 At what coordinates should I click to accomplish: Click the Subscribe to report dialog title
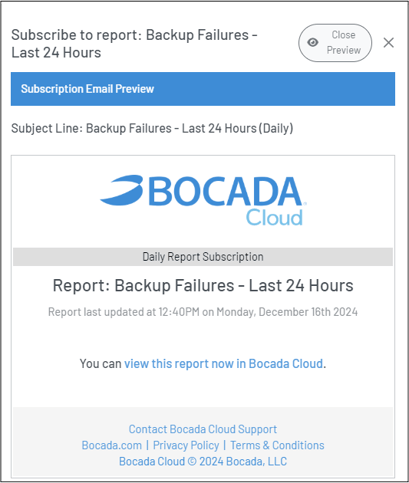pyautogui.click(x=134, y=44)
